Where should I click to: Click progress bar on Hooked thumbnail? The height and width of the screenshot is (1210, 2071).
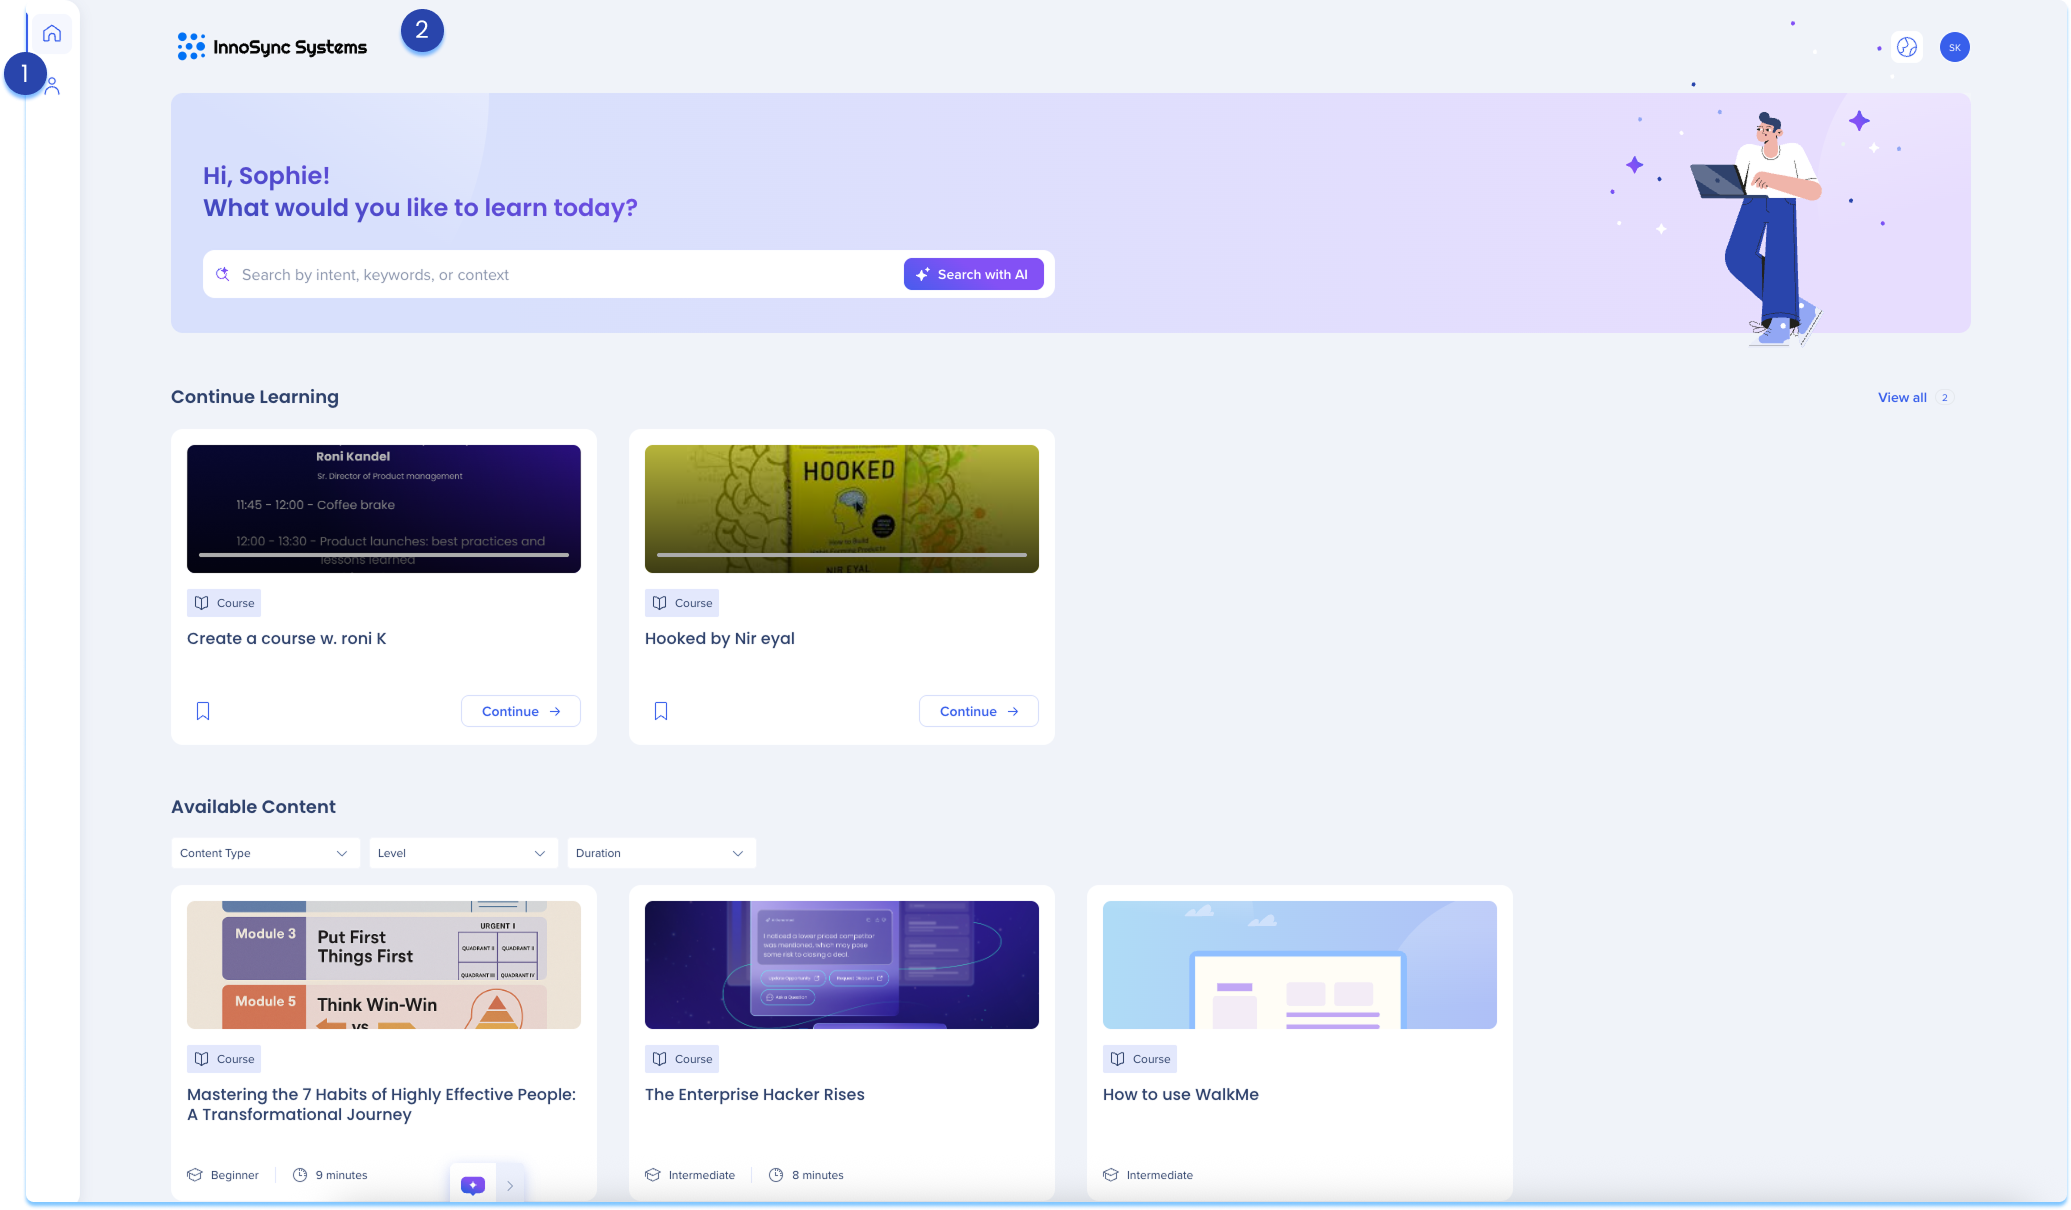tap(841, 554)
